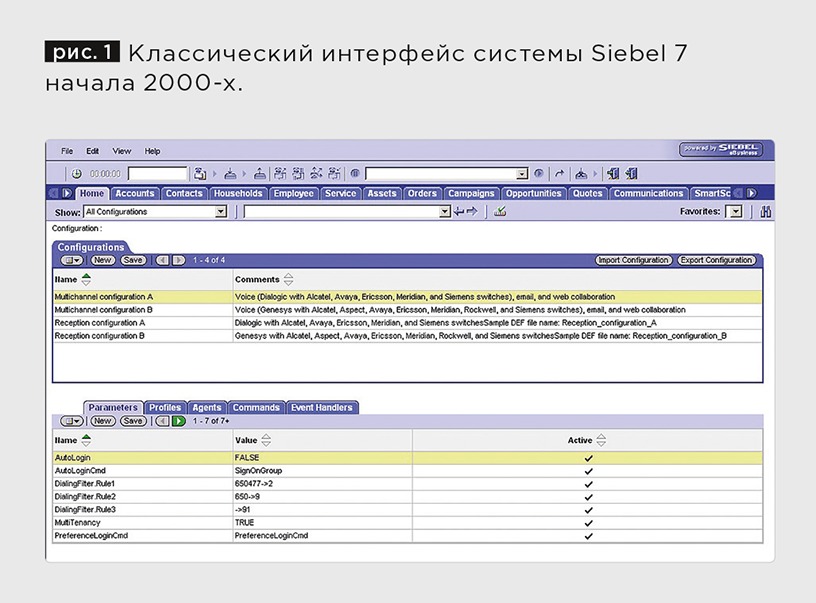
Task: Toggle Active checkmark for DialingFilter.Rule1
Action: coord(588,484)
